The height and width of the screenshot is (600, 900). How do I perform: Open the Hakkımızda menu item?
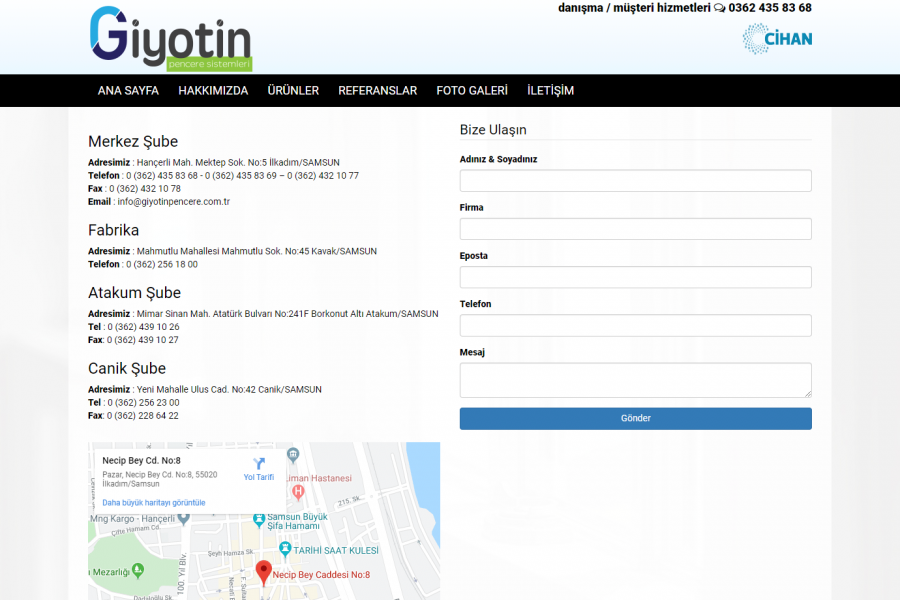tap(213, 90)
